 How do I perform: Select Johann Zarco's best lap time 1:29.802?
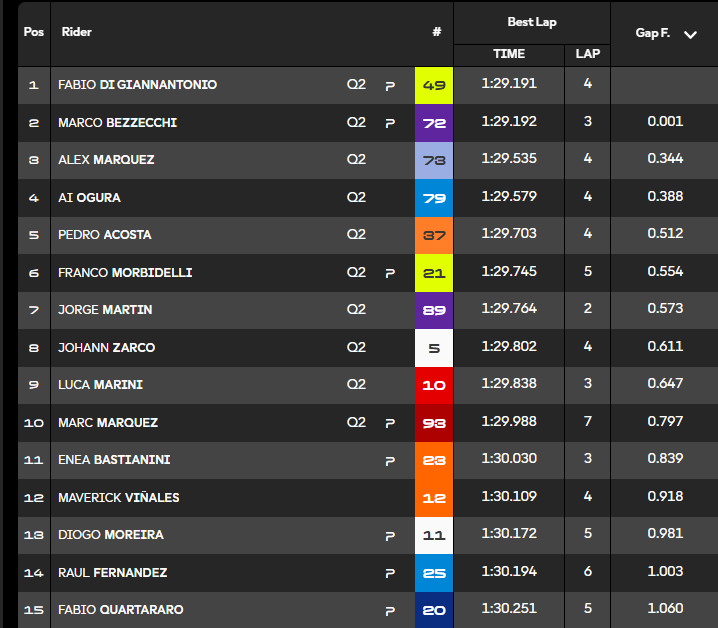pos(509,347)
